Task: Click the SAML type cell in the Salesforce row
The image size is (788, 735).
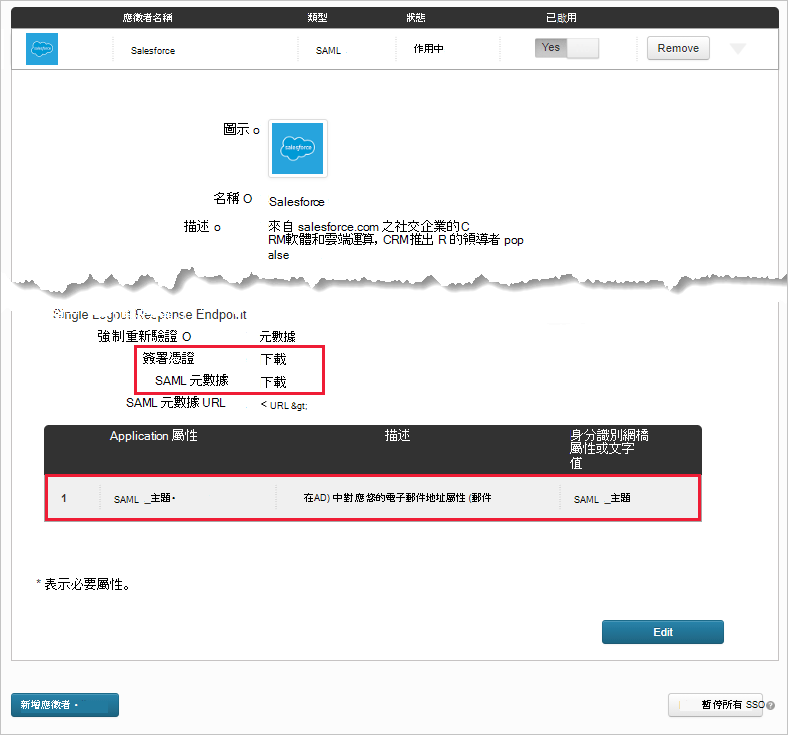Action: 328,51
